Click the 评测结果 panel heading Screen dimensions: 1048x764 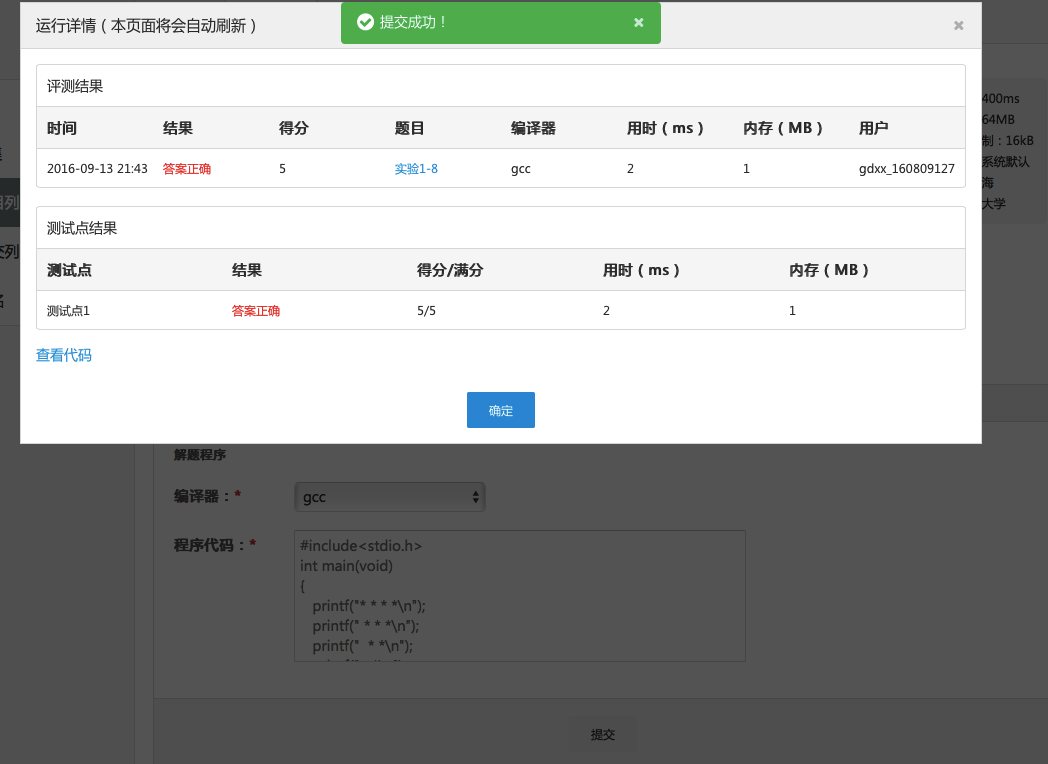coord(75,86)
